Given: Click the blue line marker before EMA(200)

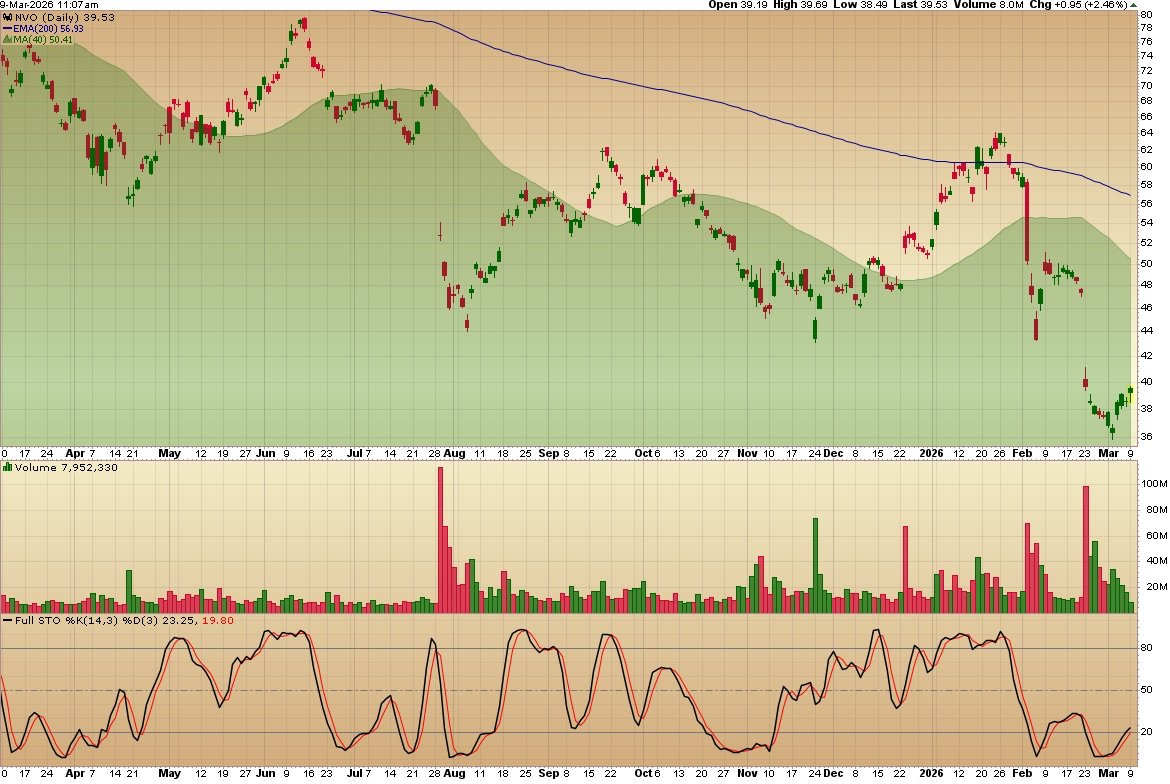Looking at the screenshot, I should pyautogui.click(x=7, y=28).
